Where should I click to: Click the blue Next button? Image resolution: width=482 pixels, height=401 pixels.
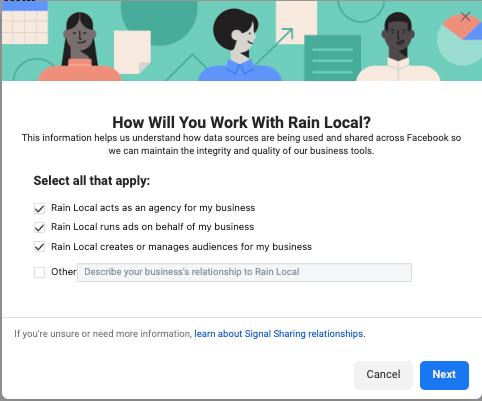point(444,375)
